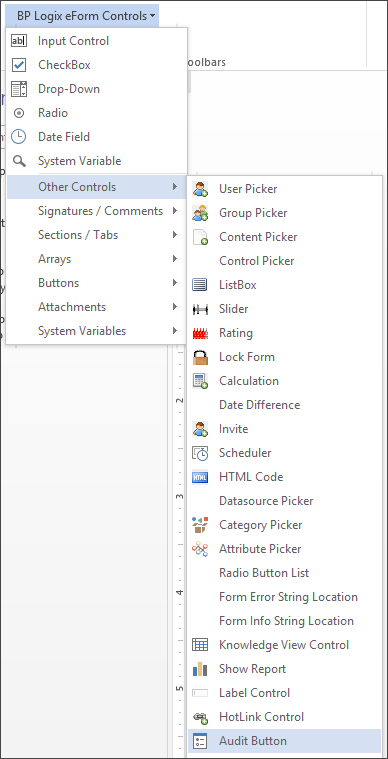Click the Audit Button text label
This screenshot has width=388, height=759.
click(x=253, y=741)
